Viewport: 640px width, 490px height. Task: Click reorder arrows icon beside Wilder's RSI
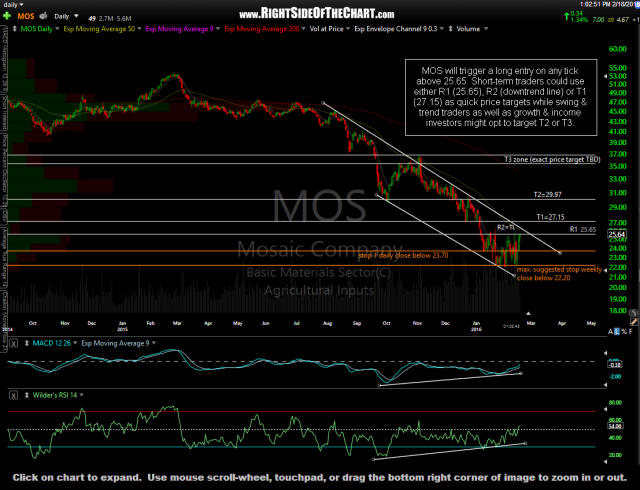point(27,395)
